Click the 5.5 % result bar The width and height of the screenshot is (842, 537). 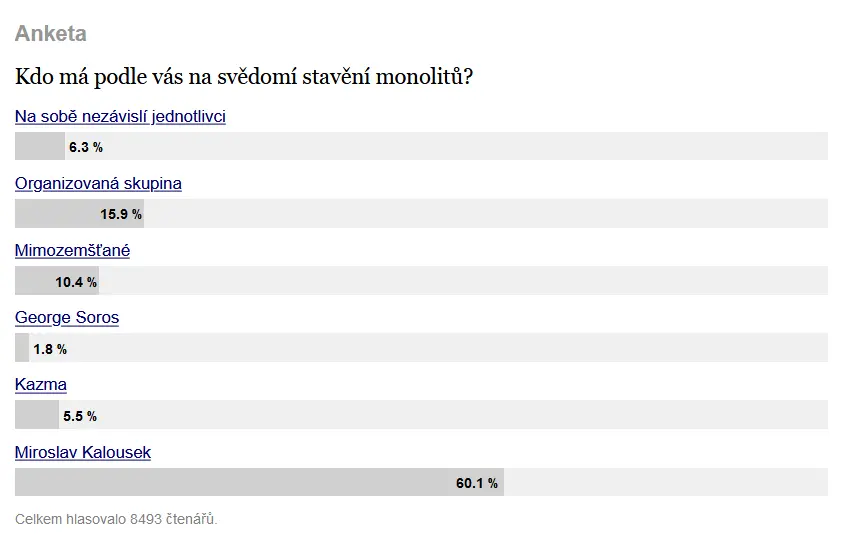click(x=421, y=415)
